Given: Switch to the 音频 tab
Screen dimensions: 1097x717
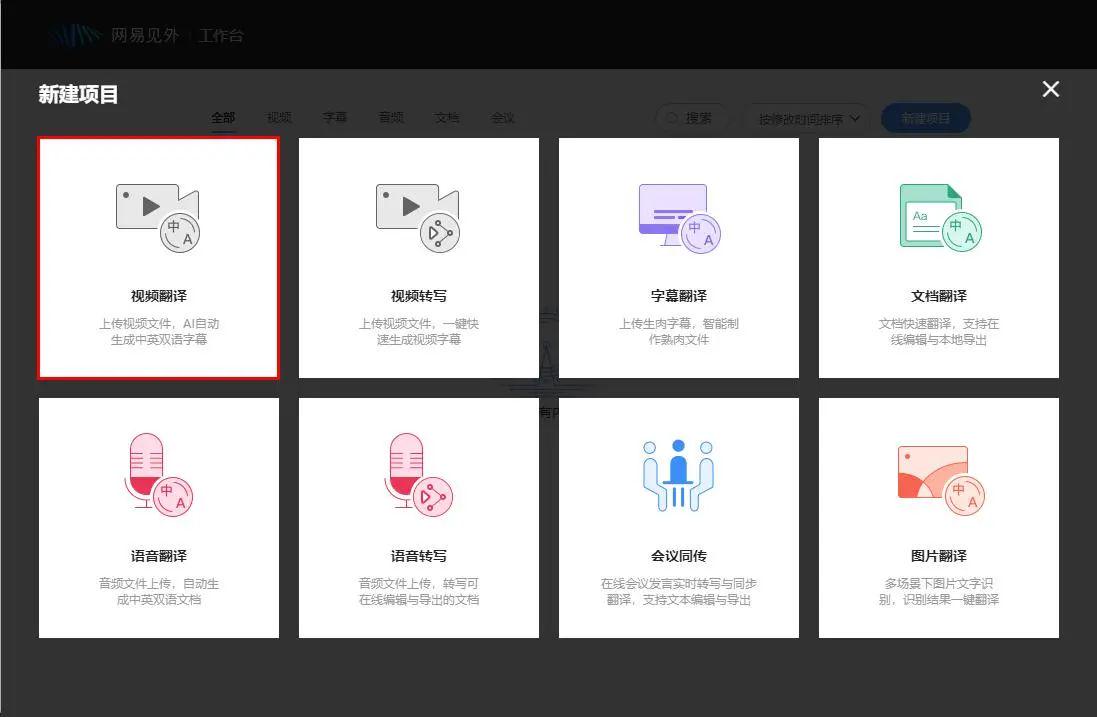Looking at the screenshot, I should pos(391,117).
